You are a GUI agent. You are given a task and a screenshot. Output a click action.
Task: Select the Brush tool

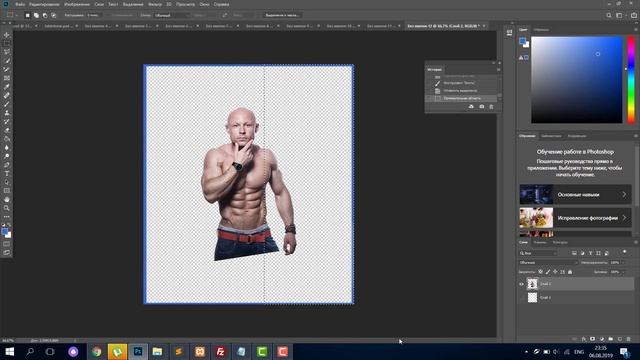(7, 104)
